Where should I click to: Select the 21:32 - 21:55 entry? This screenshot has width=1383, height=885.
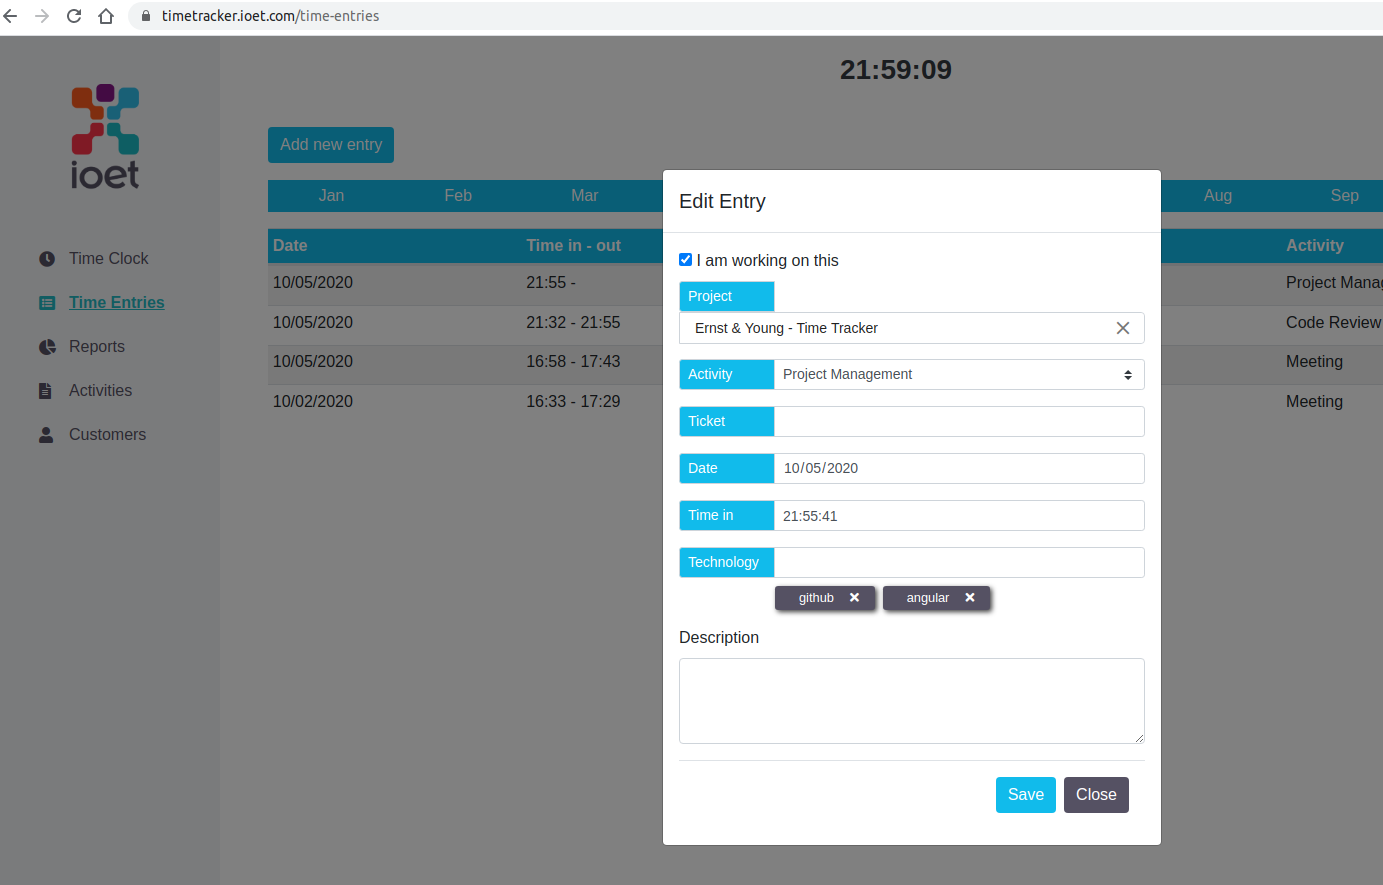[x=573, y=323]
